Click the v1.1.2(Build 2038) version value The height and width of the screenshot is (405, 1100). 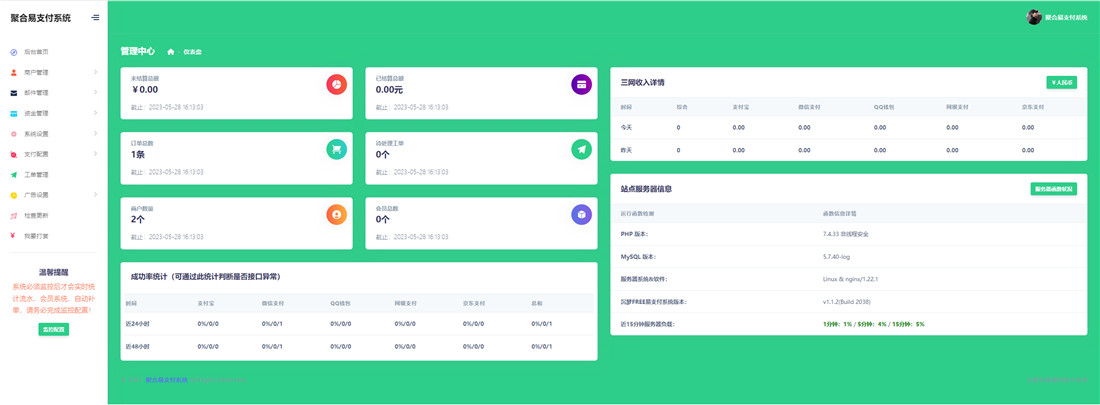[x=847, y=302]
